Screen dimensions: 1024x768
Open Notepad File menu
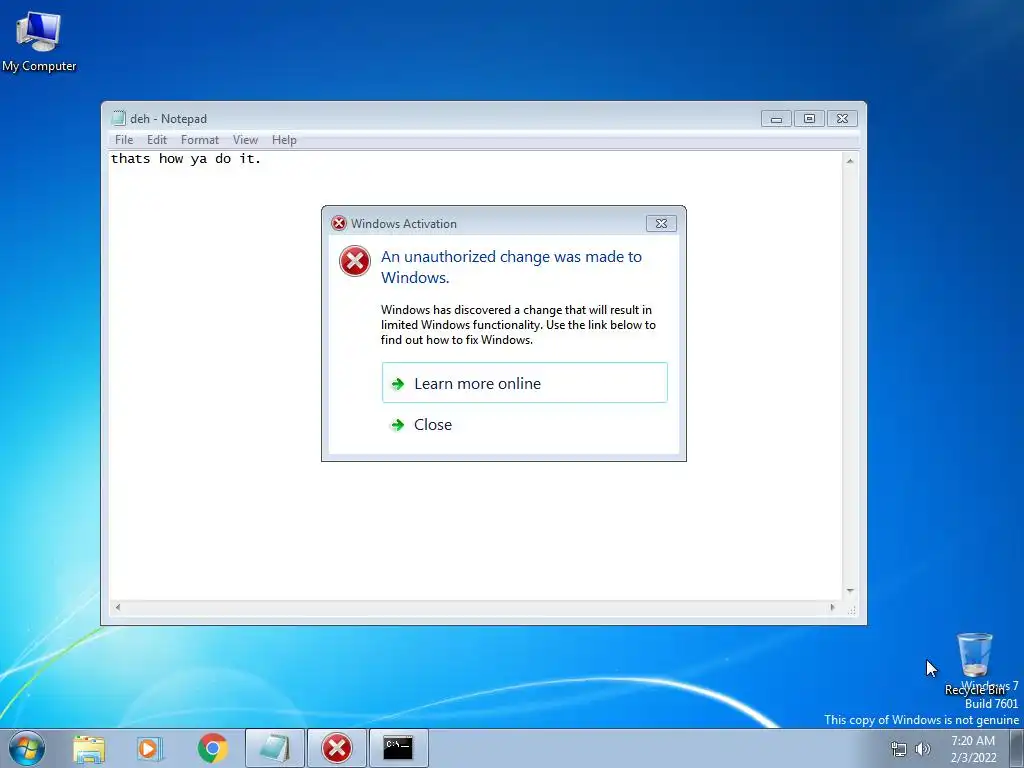[x=124, y=140]
